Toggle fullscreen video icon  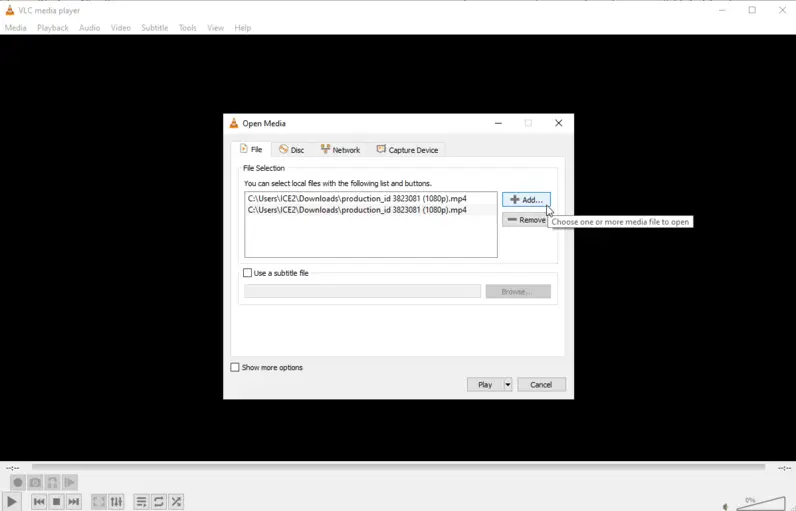[99, 501]
